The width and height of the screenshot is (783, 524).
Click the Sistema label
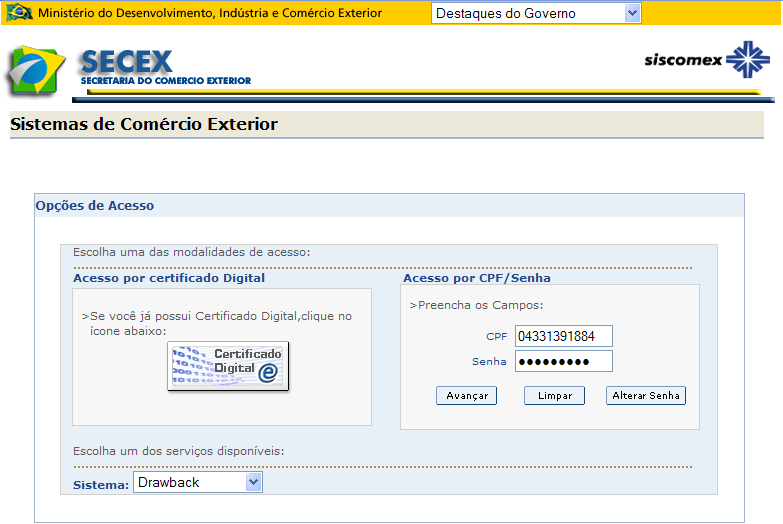pyautogui.click(x=101, y=485)
